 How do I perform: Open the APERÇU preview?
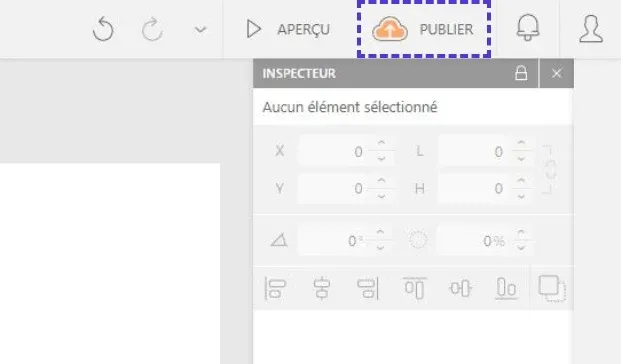coord(288,29)
